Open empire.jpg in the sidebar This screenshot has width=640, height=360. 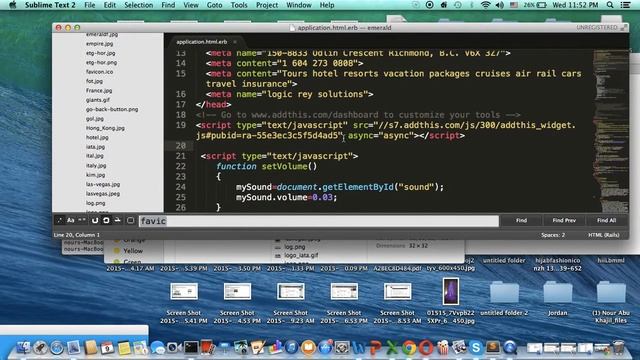tap(100, 44)
